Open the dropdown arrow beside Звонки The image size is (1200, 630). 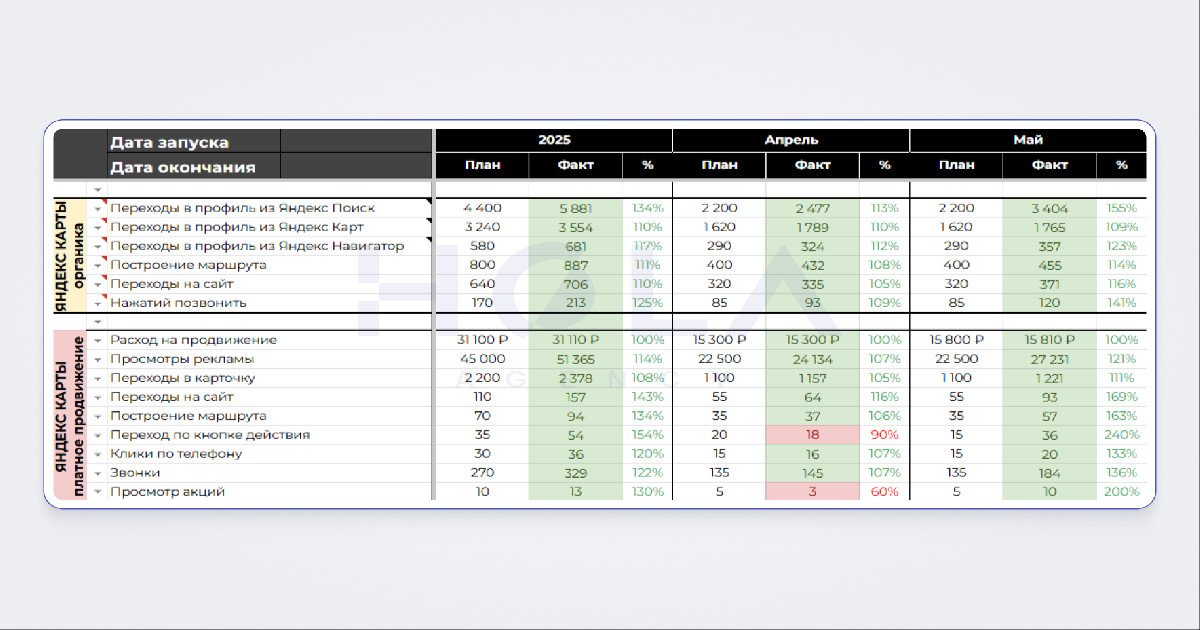(x=98, y=473)
